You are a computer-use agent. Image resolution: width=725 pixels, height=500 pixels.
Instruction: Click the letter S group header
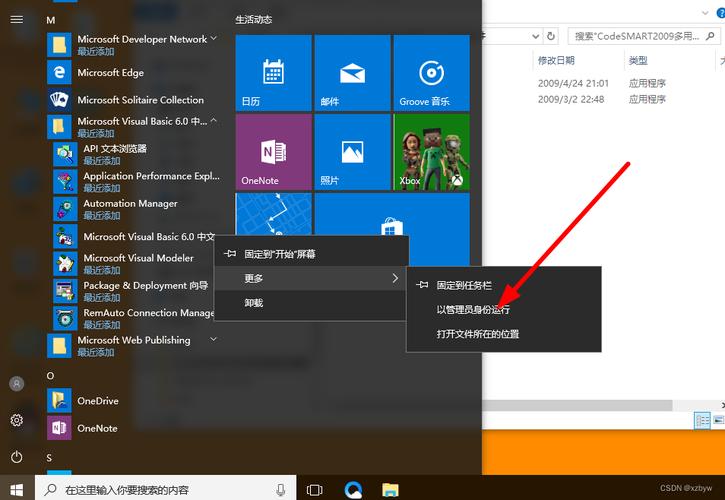point(49,458)
